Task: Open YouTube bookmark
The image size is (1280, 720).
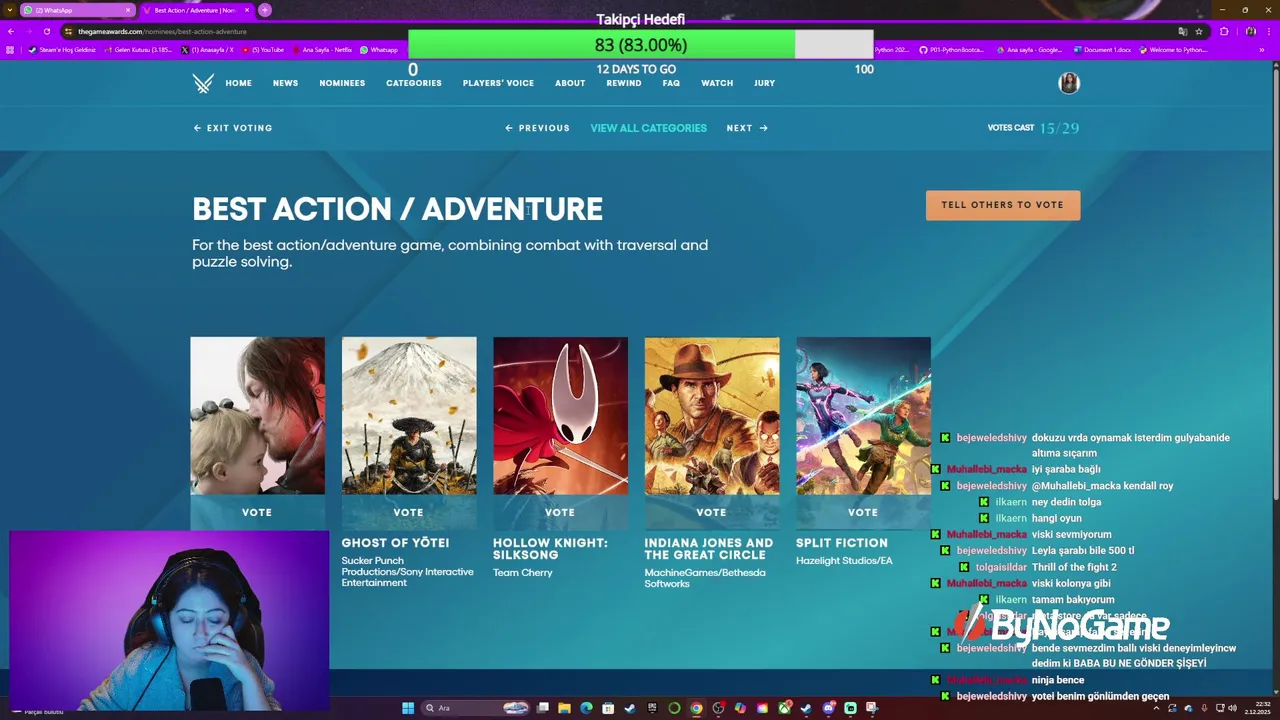Action: 264,50
